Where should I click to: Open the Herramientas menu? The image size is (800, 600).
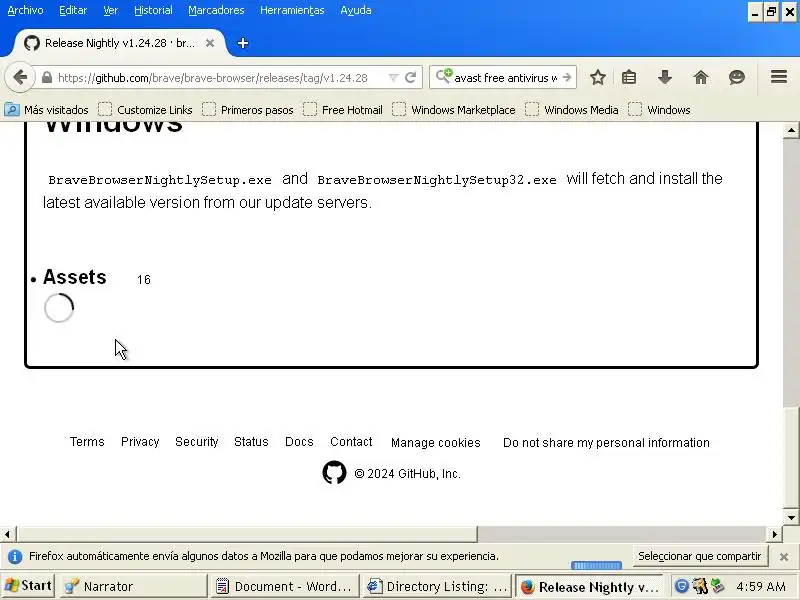click(x=292, y=10)
